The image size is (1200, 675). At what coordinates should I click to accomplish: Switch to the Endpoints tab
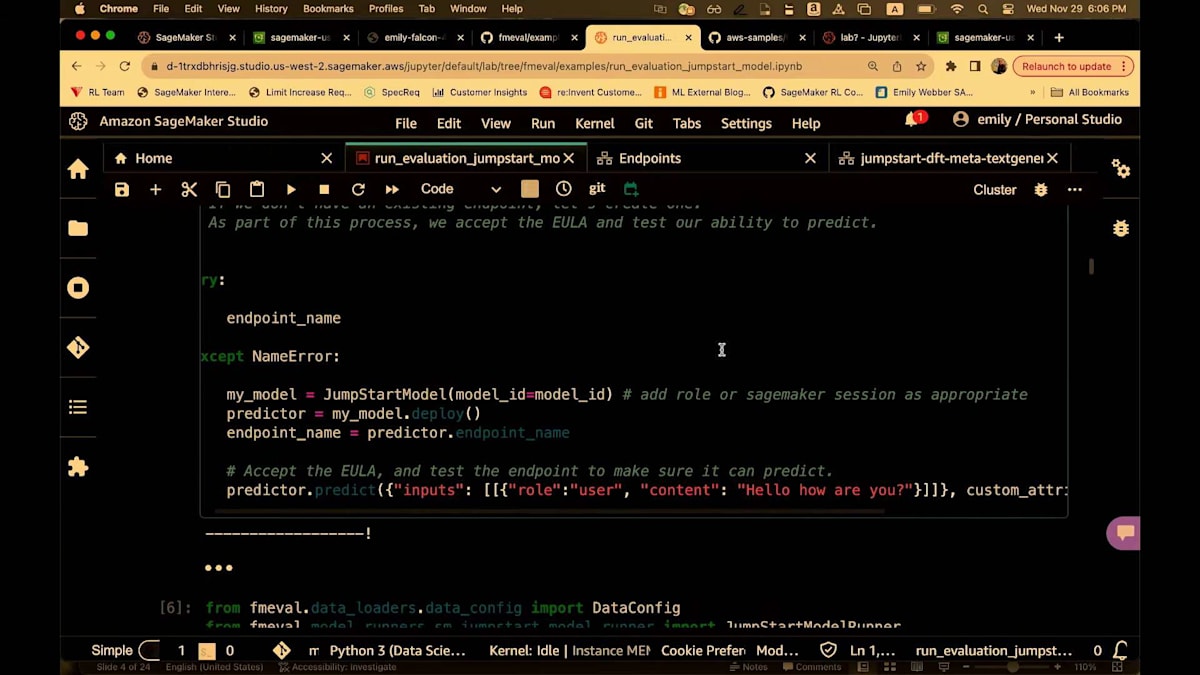[649, 158]
